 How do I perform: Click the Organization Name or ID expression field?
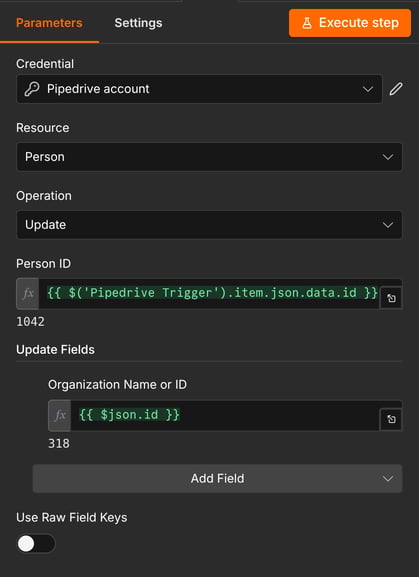[225, 415]
